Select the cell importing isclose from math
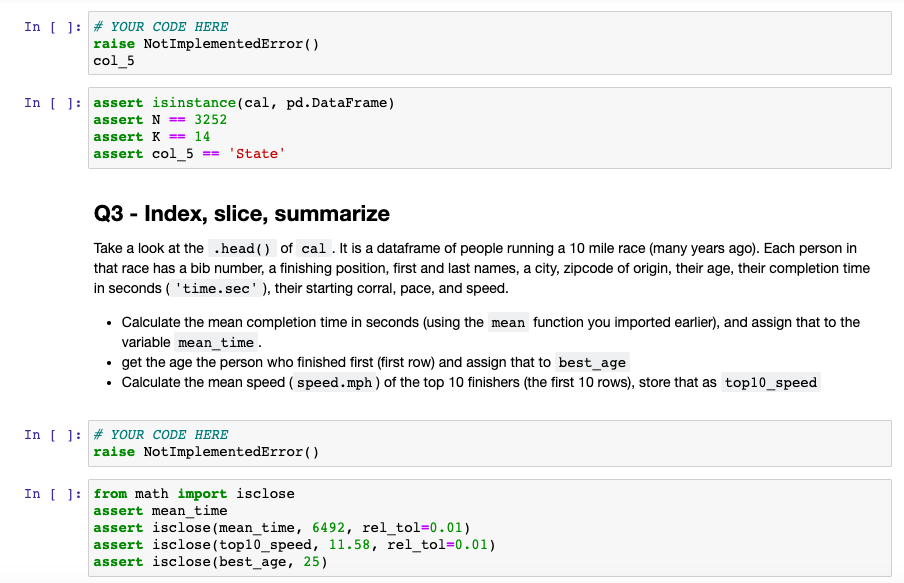Viewport: 904px width, 583px height. [x=489, y=528]
